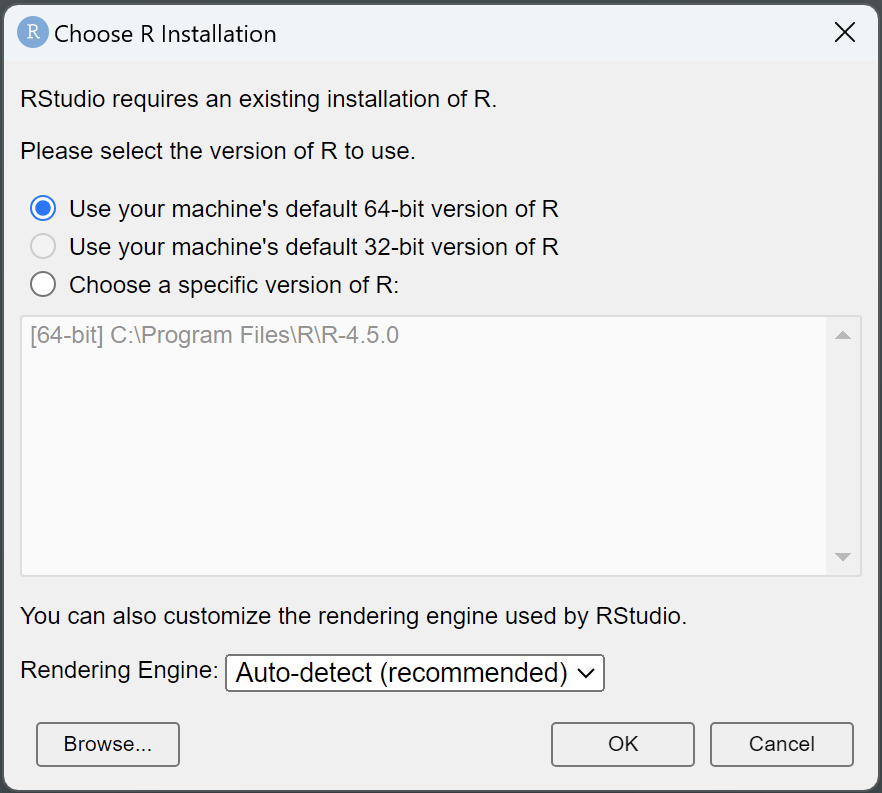Pick the R-4.5.0 installation list entry
Image resolution: width=882 pixels, height=793 pixels.
[x=214, y=335]
